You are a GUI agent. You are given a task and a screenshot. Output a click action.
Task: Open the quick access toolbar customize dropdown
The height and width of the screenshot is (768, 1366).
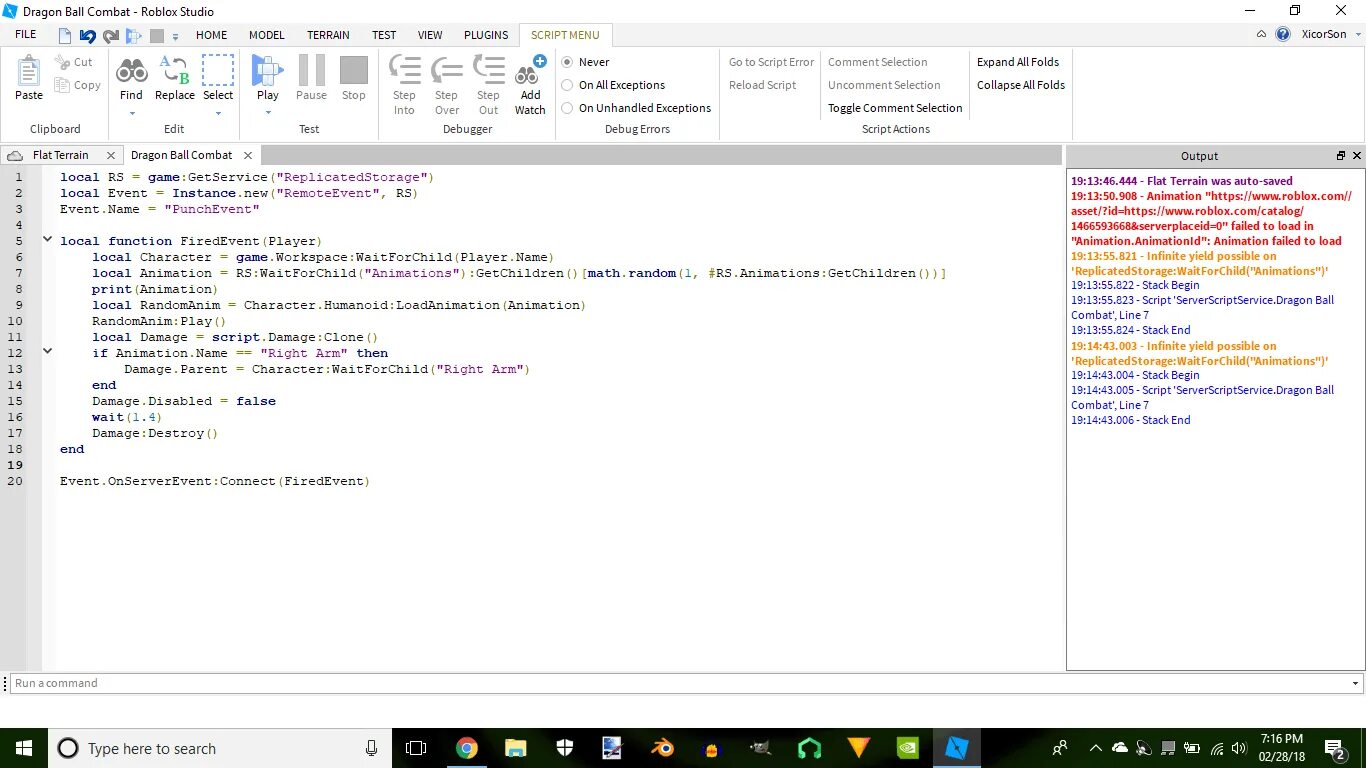click(x=175, y=36)
